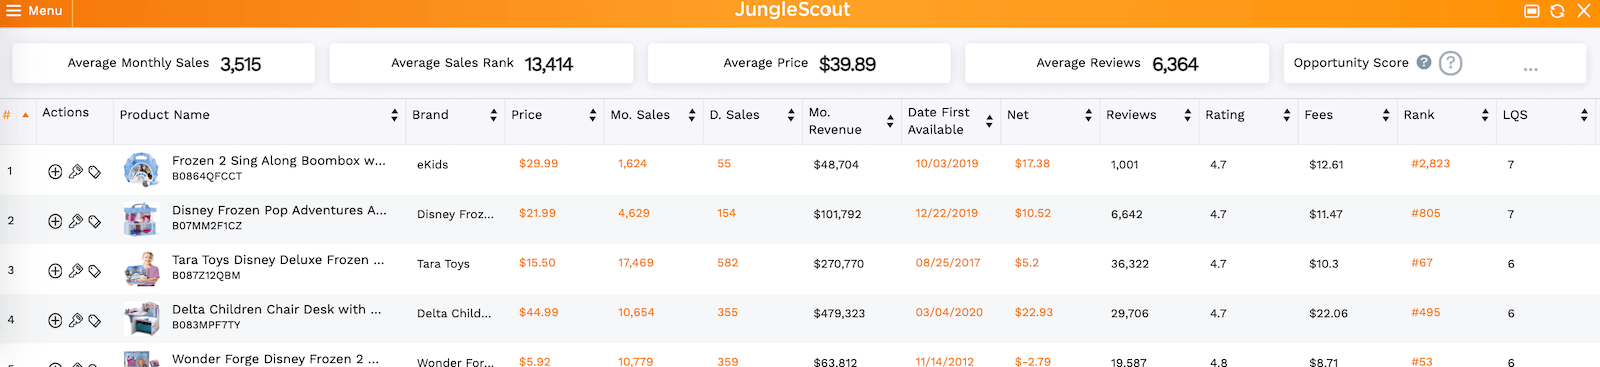Screen dimensions: 1600x367
Task: Click the tracker pin icon for Disney Frozen Pop Adventures
Action: [75, 221]
